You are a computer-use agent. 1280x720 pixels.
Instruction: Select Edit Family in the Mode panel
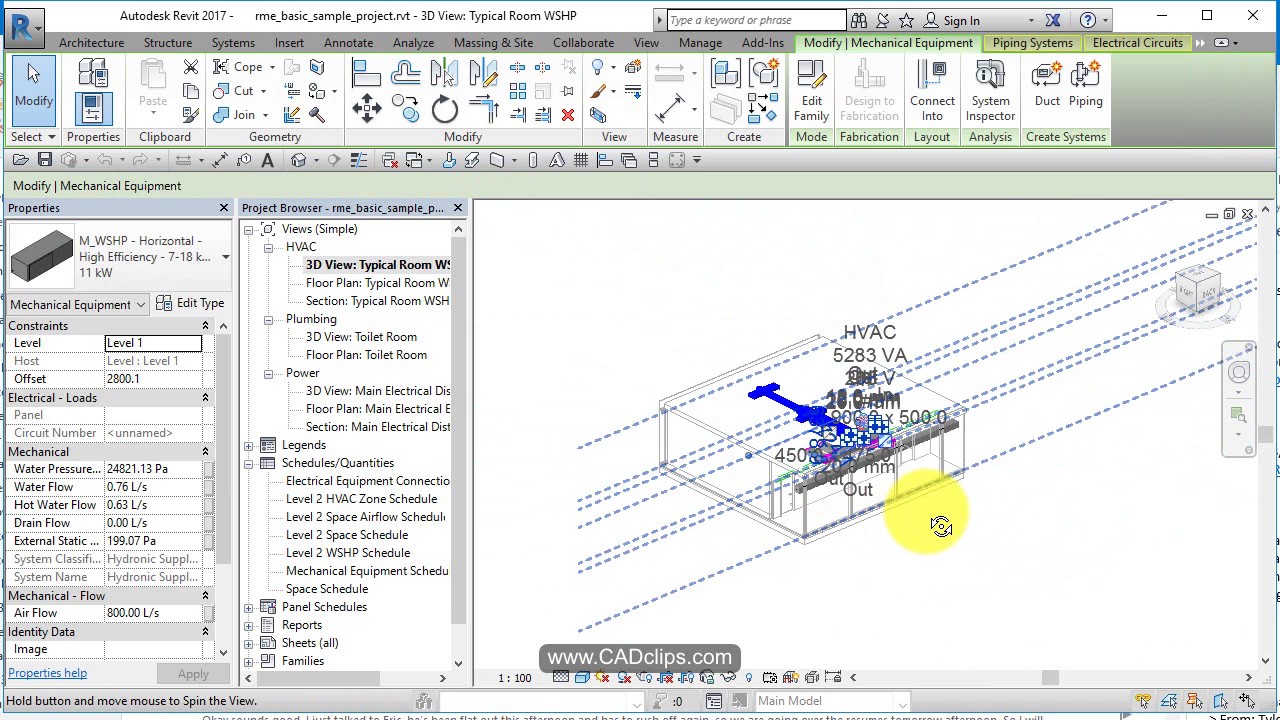click(811, 90)
